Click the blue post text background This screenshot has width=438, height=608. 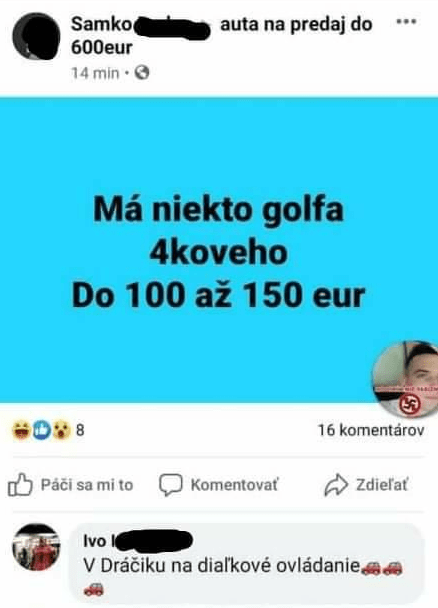(x=219, y=250)
